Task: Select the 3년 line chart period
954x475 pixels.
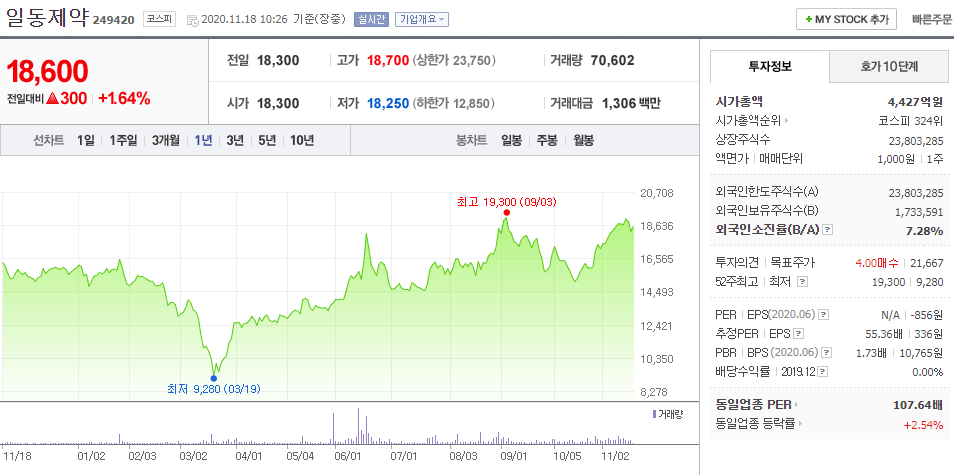Action: [x=235, y=140]
